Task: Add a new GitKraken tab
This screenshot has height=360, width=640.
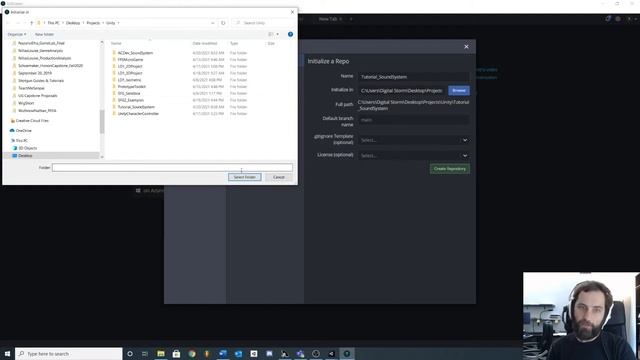Action: (x=351, y=19)
